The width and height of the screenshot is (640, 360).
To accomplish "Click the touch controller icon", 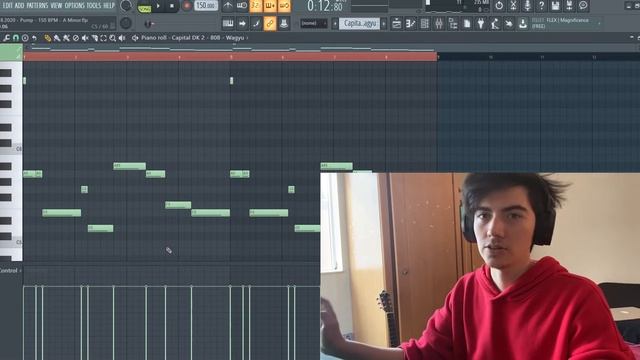I will click(509, 24).
